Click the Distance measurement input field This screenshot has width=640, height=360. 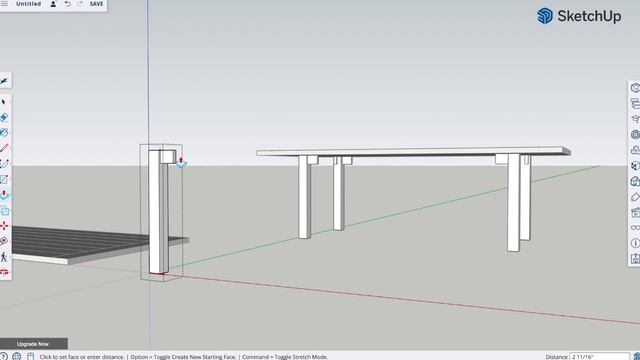pyautogui.click(x=599, y=356)
